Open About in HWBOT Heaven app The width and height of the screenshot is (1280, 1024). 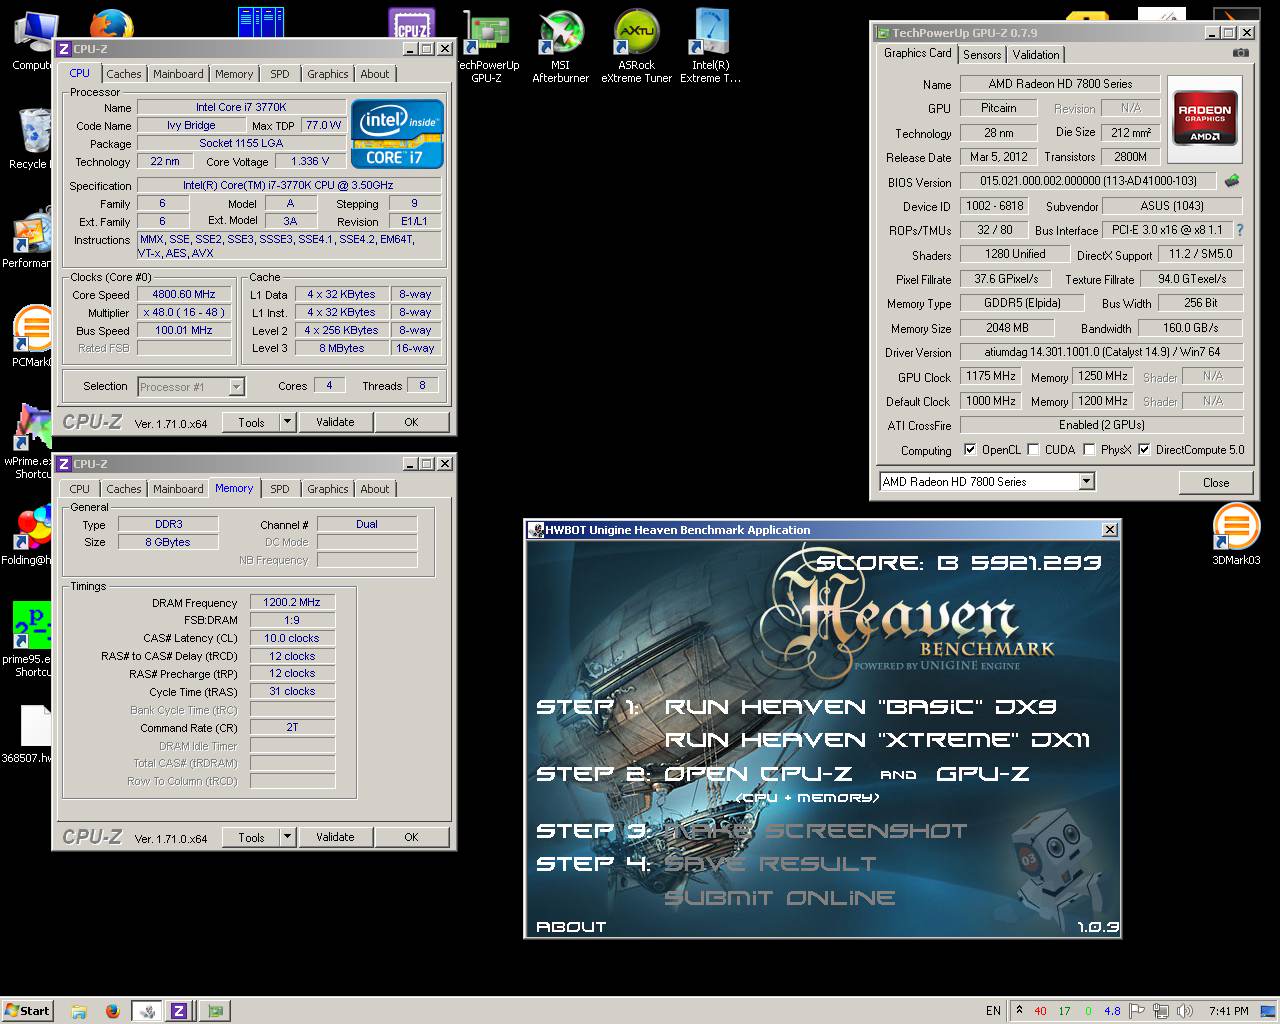tap(571, 927)
